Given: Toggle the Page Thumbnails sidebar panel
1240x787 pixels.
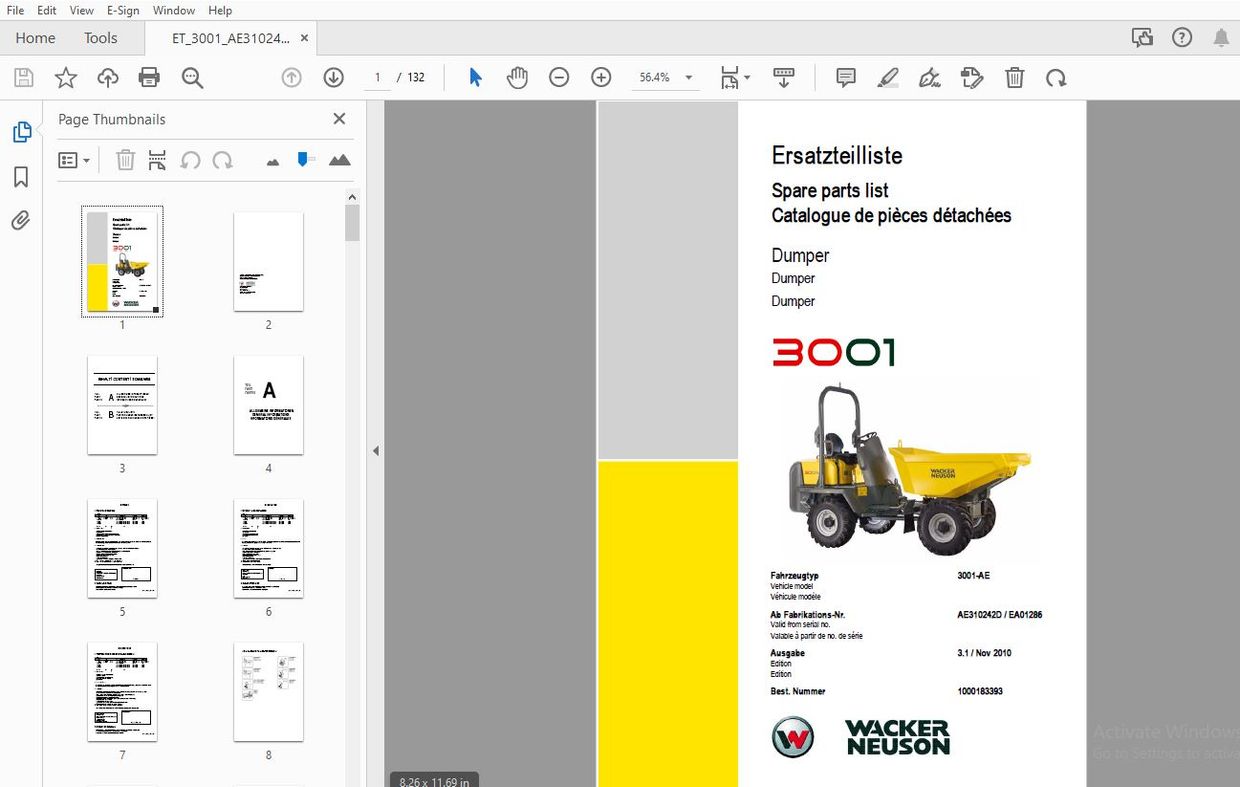Looking at the screenshot, I should (22, 131).
